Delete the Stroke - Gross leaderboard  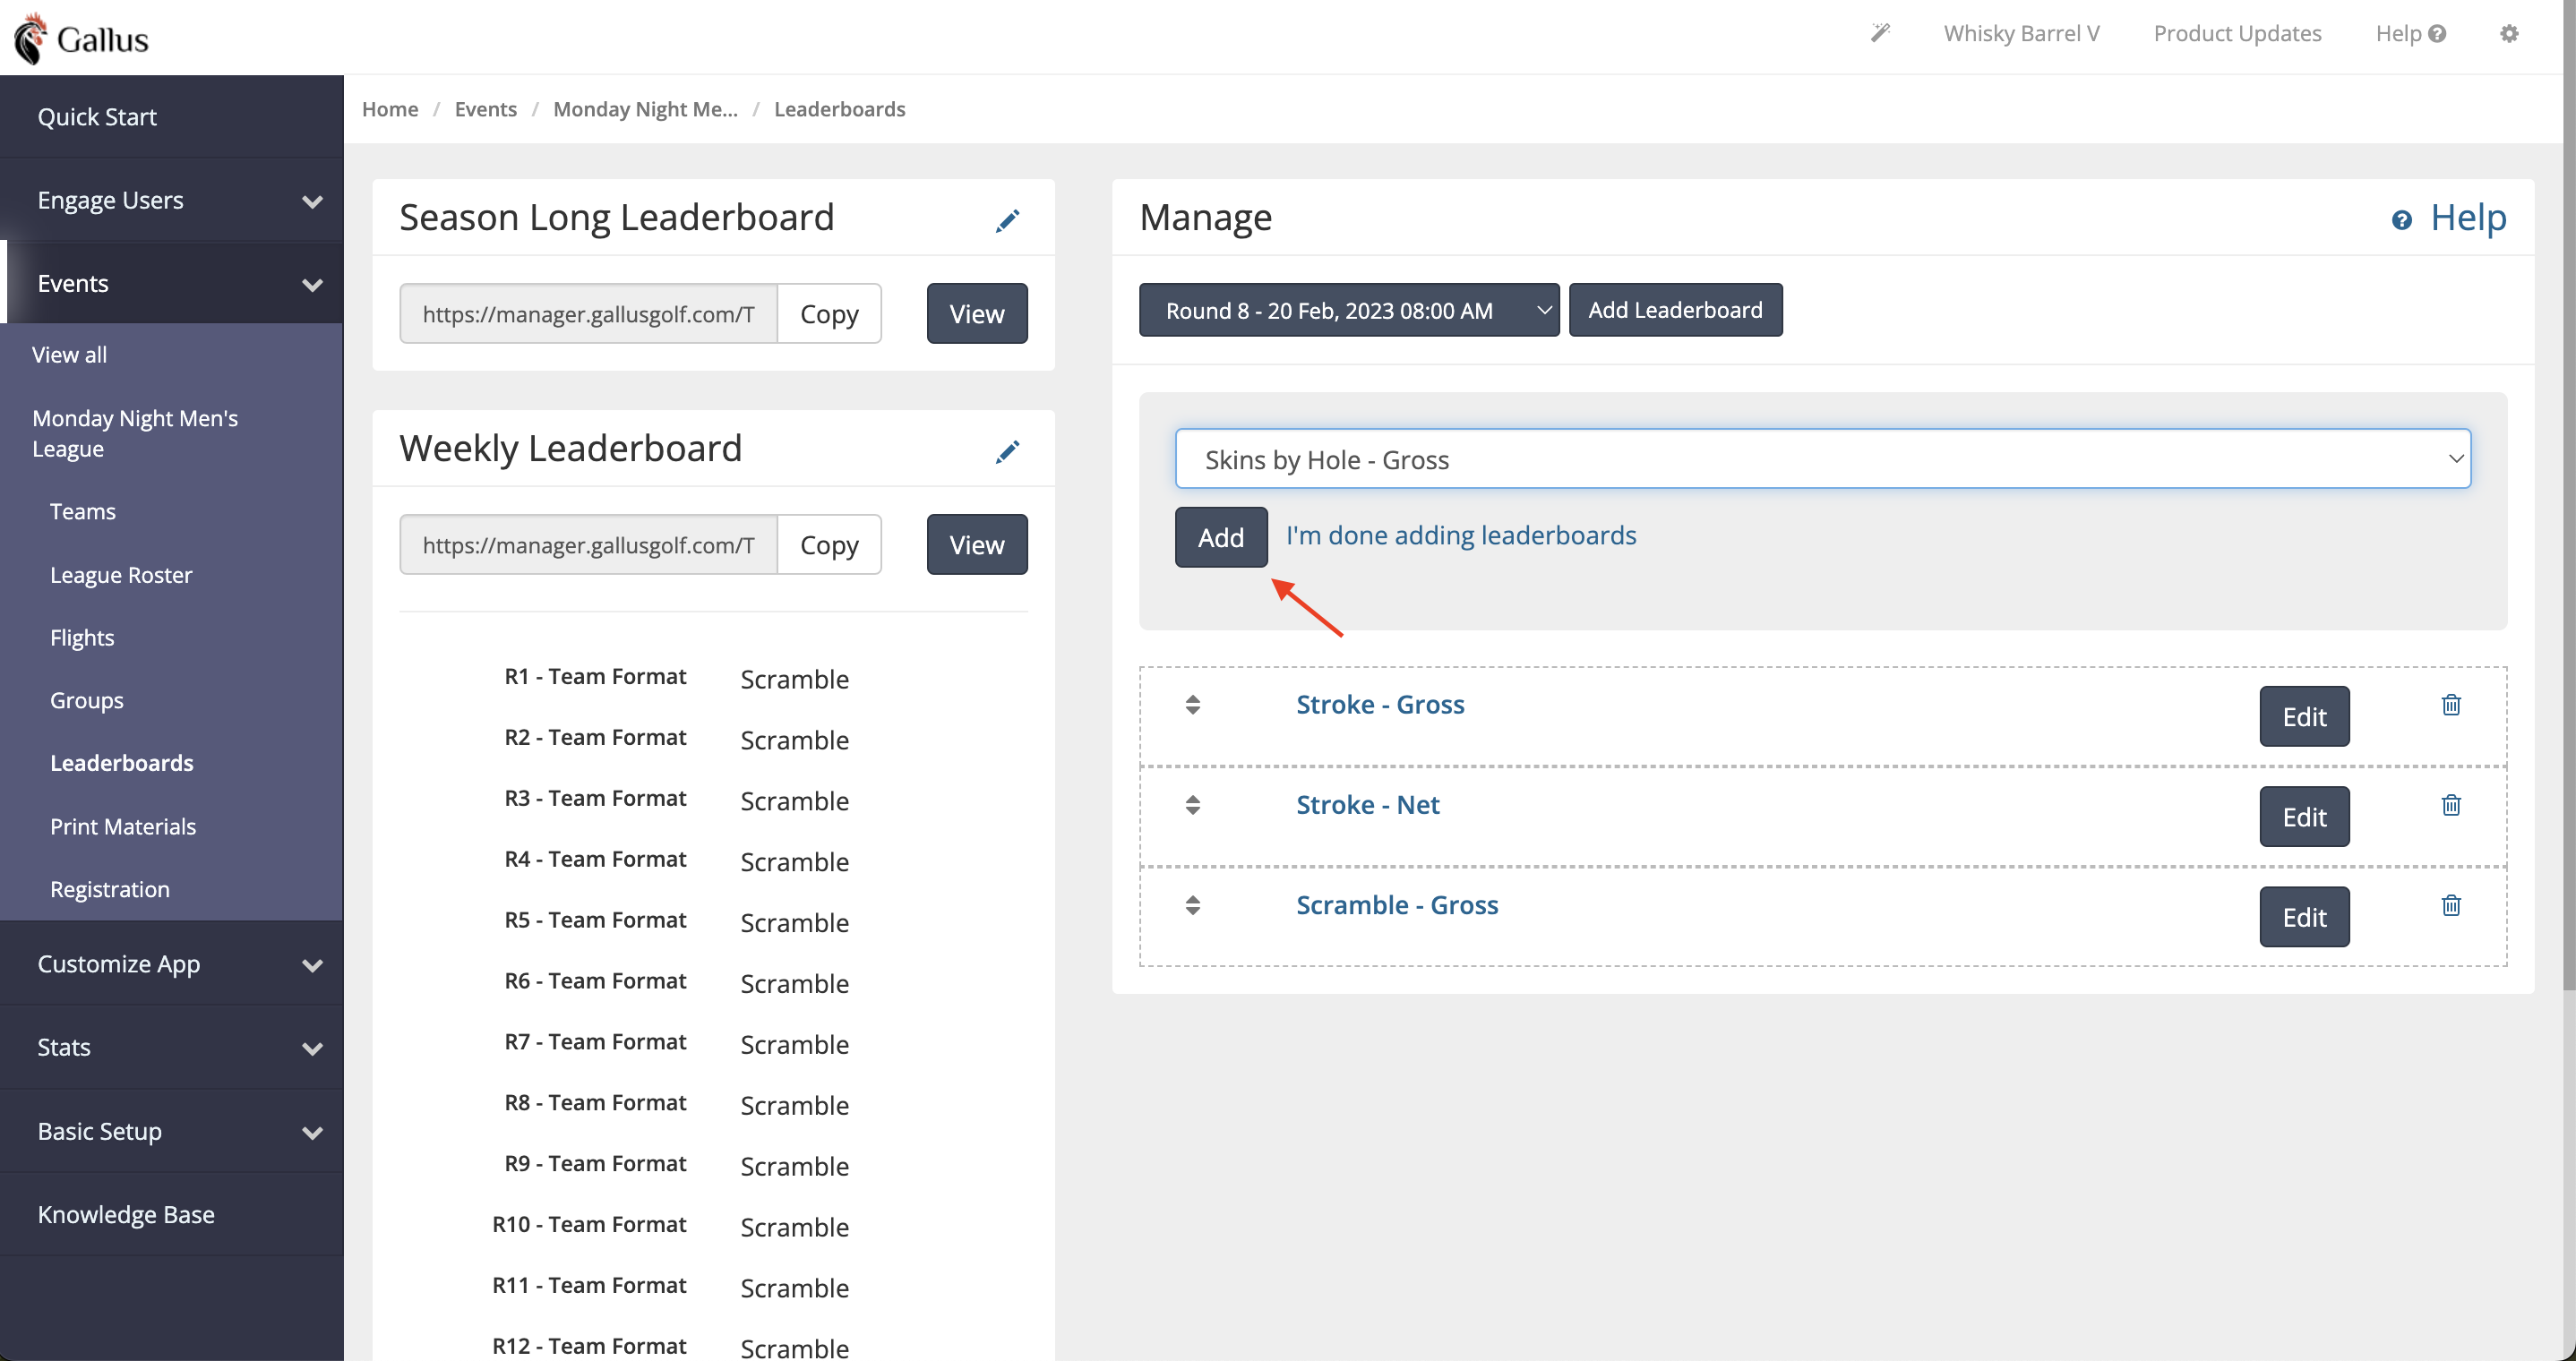pos(2451,704)
